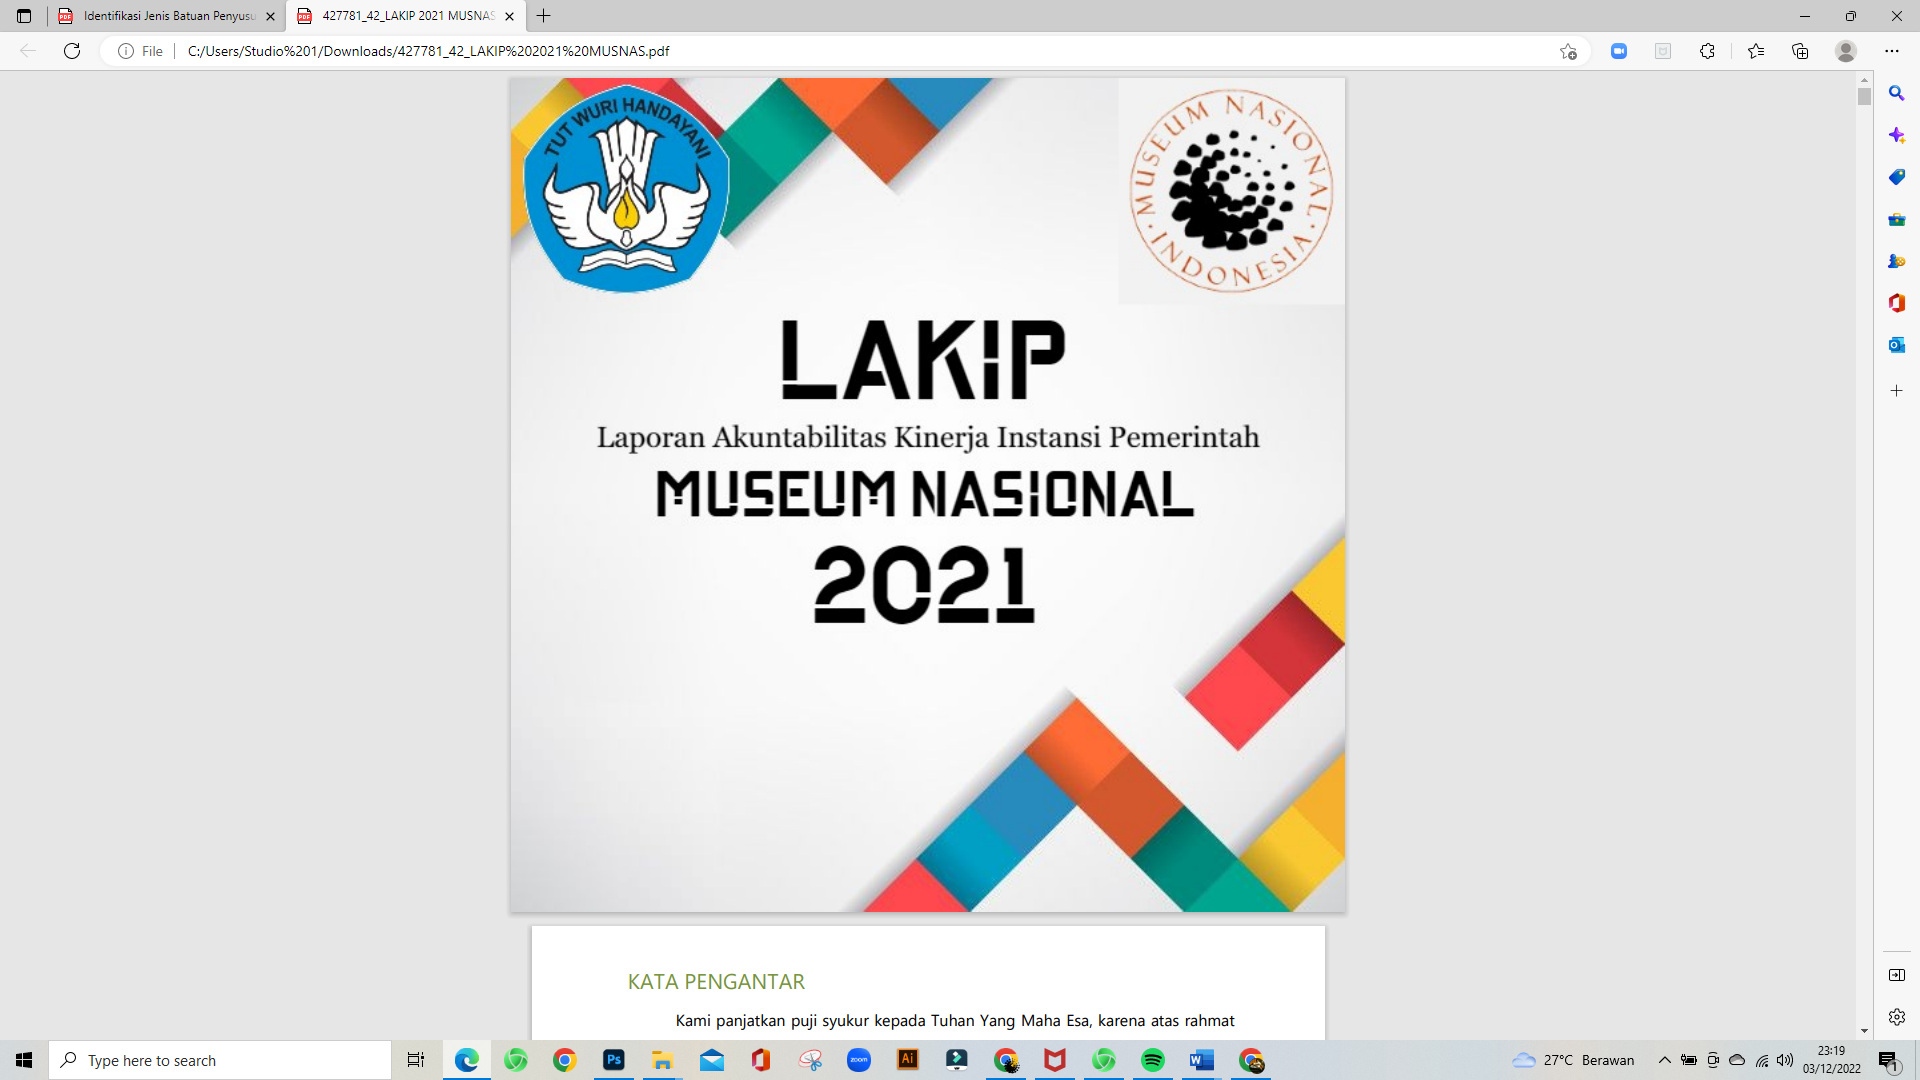This screenshot has width=1920, height=1080.
Task: Open sidebar Outlook icon
Action: click(x=1896, y=345)
